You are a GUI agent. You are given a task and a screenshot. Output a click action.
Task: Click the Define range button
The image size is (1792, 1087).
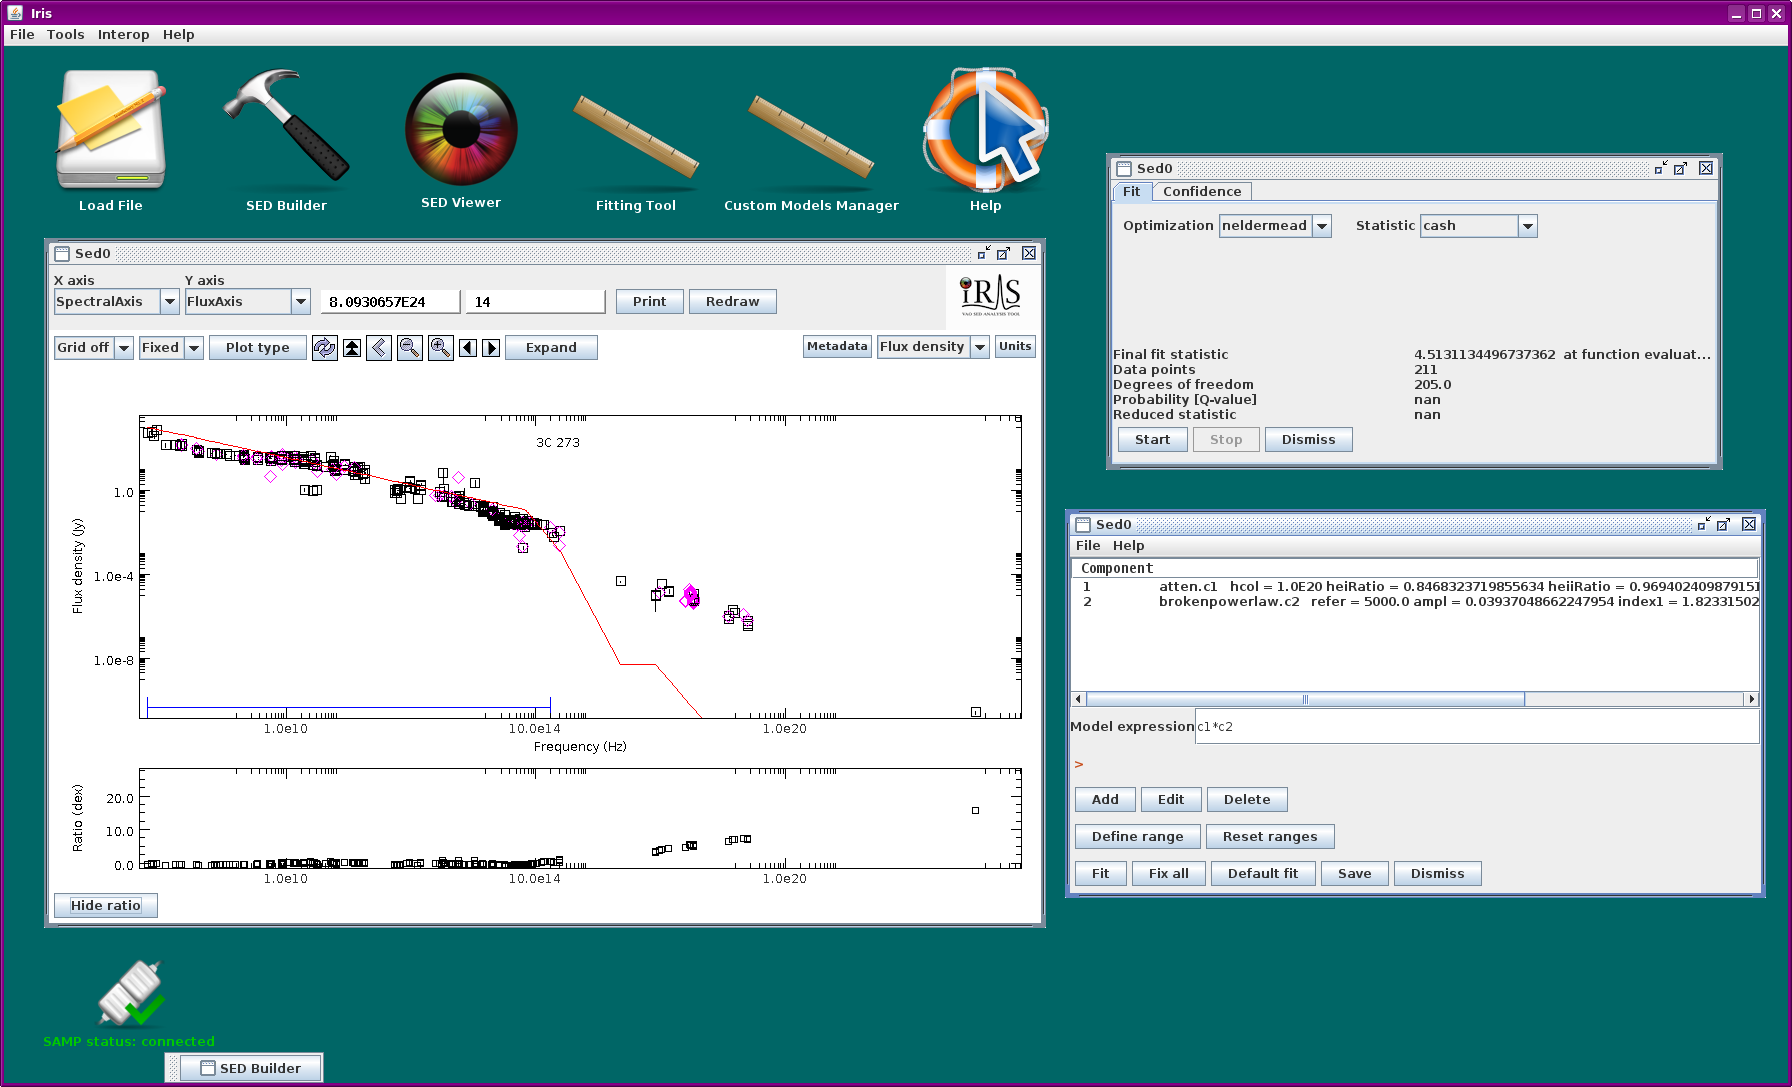[1137, 837]
